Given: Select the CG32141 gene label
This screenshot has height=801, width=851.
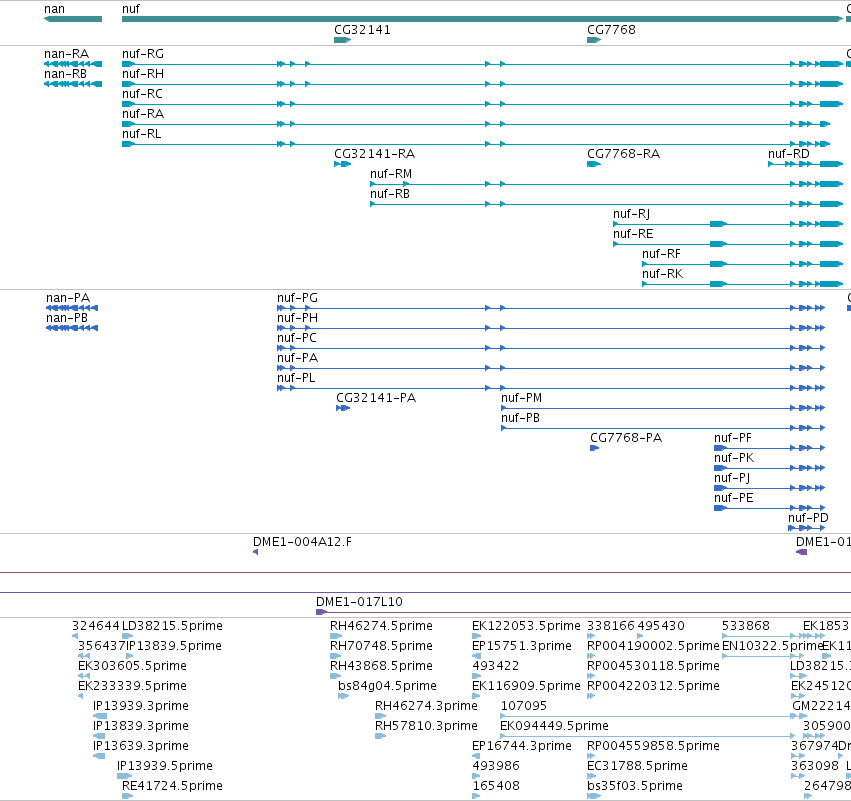Looking at the screenshot, I should click(x=363, y=30).
